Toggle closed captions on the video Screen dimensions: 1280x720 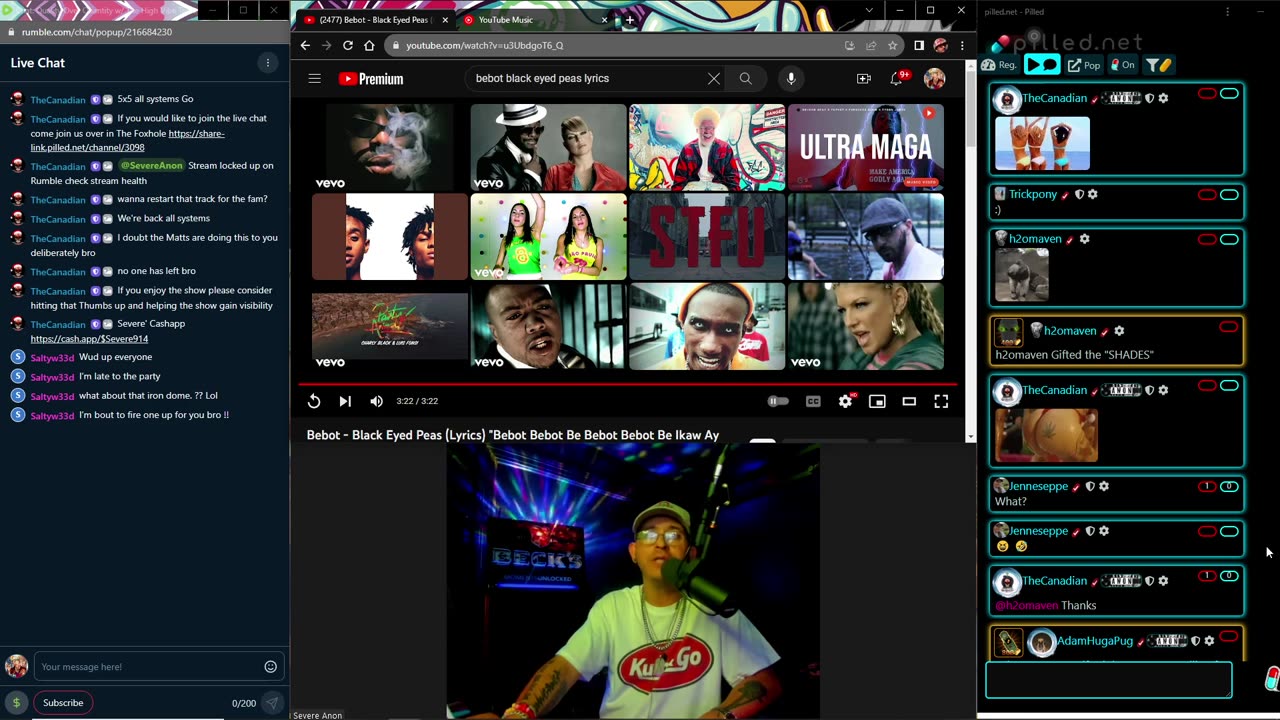pos(813,401)
